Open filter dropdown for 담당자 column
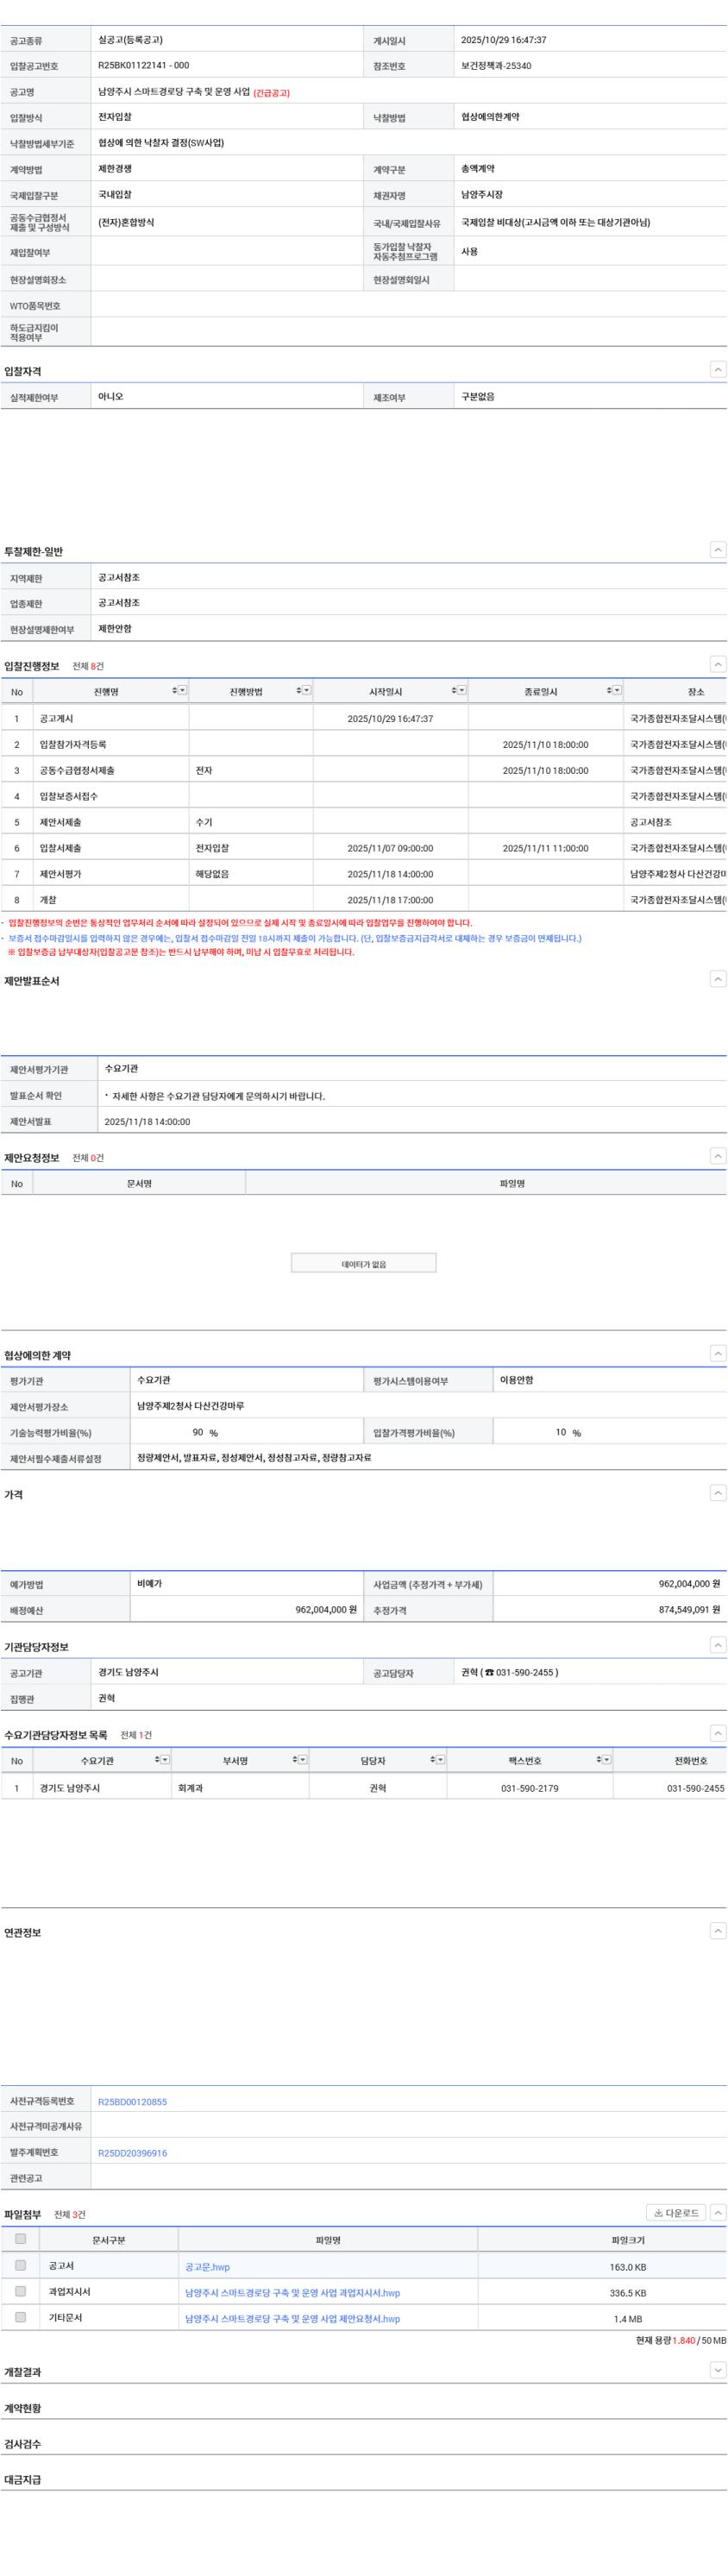The width and height of the screenshot is (728, 2576). coord(441,1759)
